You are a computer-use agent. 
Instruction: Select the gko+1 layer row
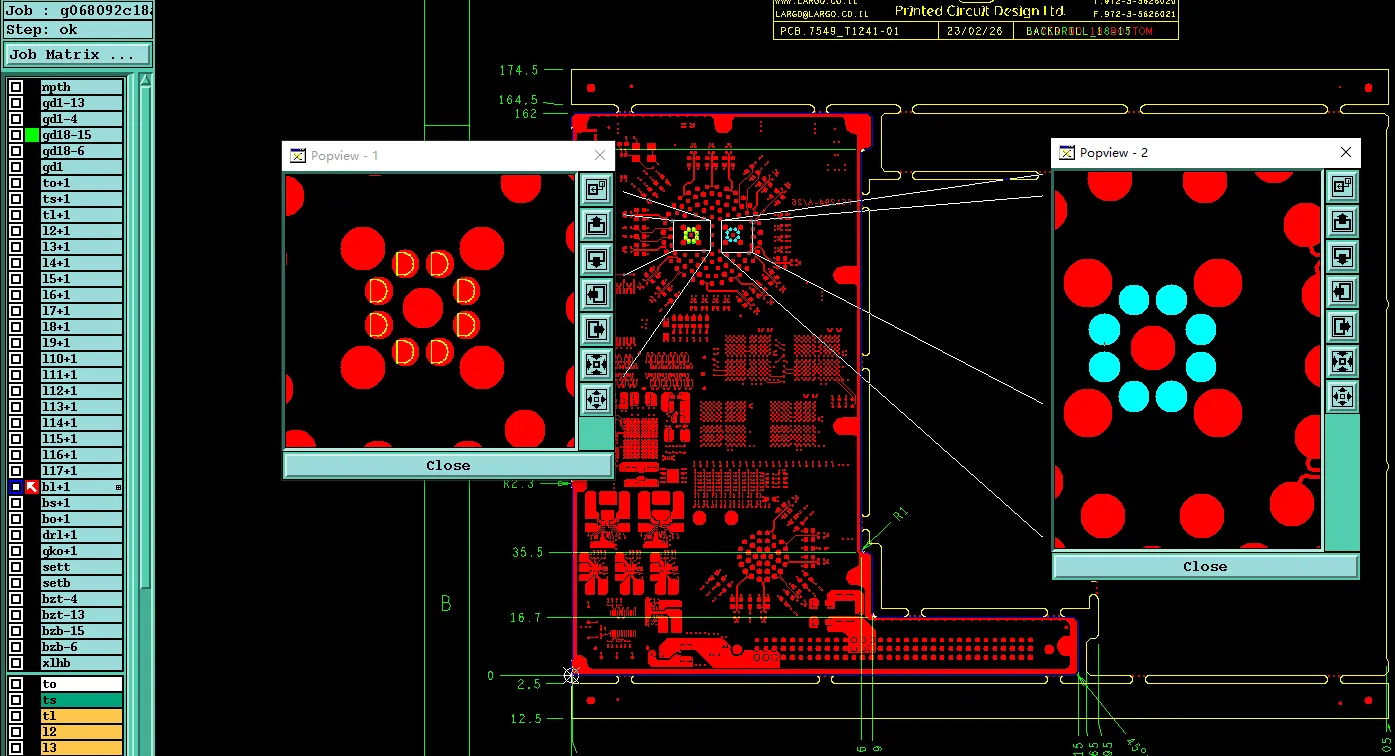[x=81, y=551]
